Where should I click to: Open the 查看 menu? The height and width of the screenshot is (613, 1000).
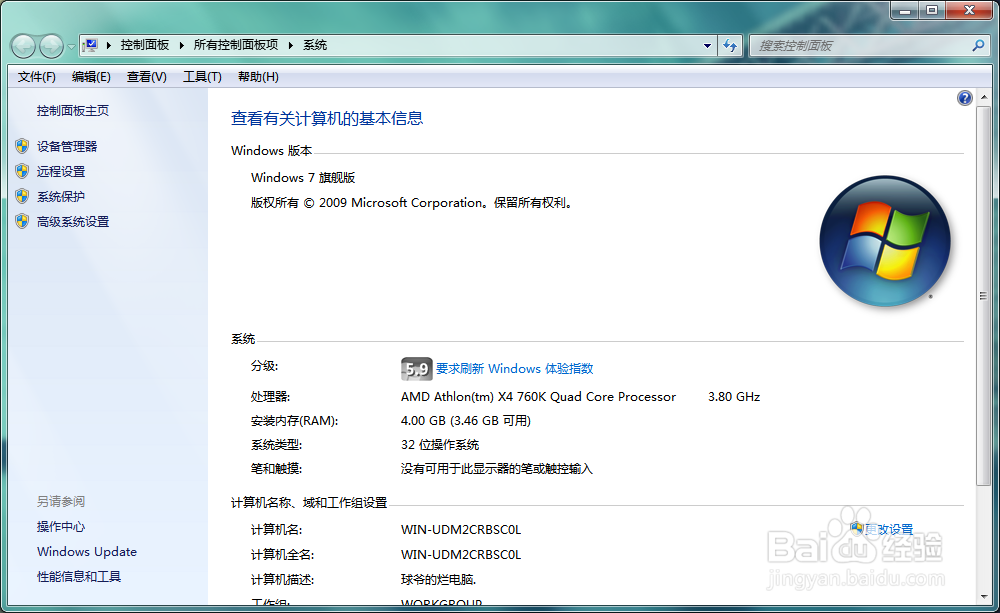click(146, 76)
